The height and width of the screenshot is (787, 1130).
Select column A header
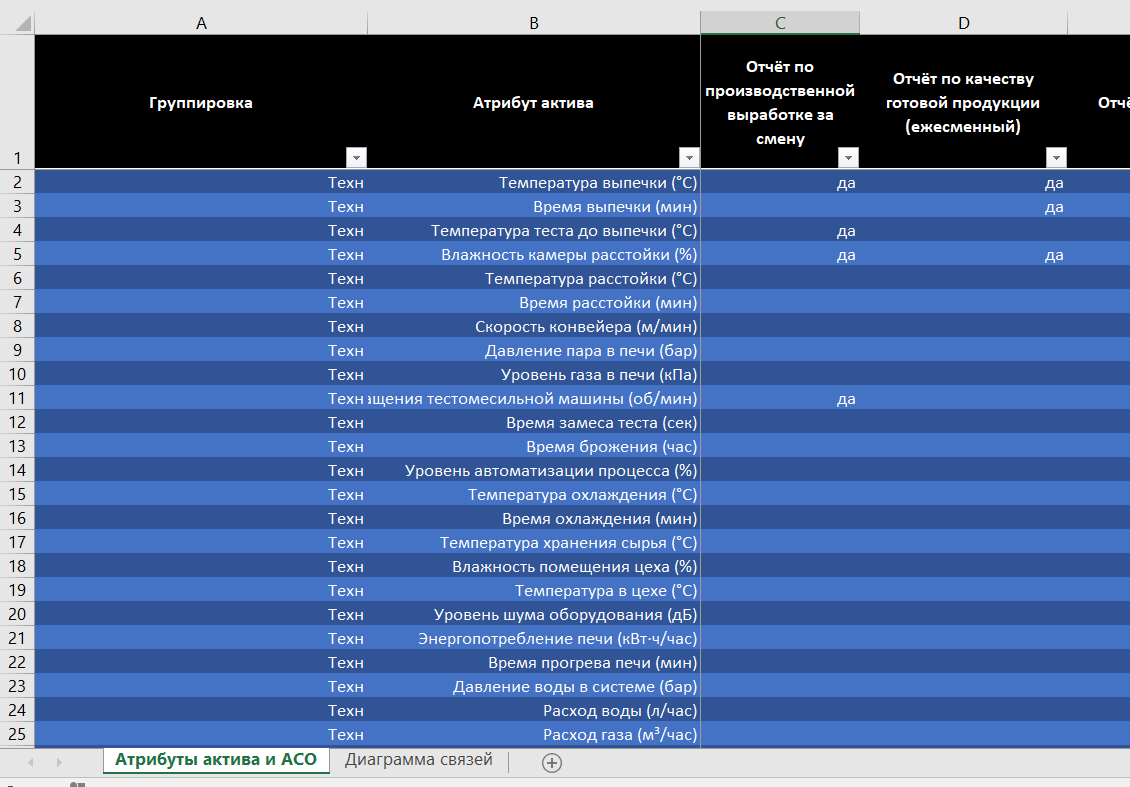coord(201,23)
